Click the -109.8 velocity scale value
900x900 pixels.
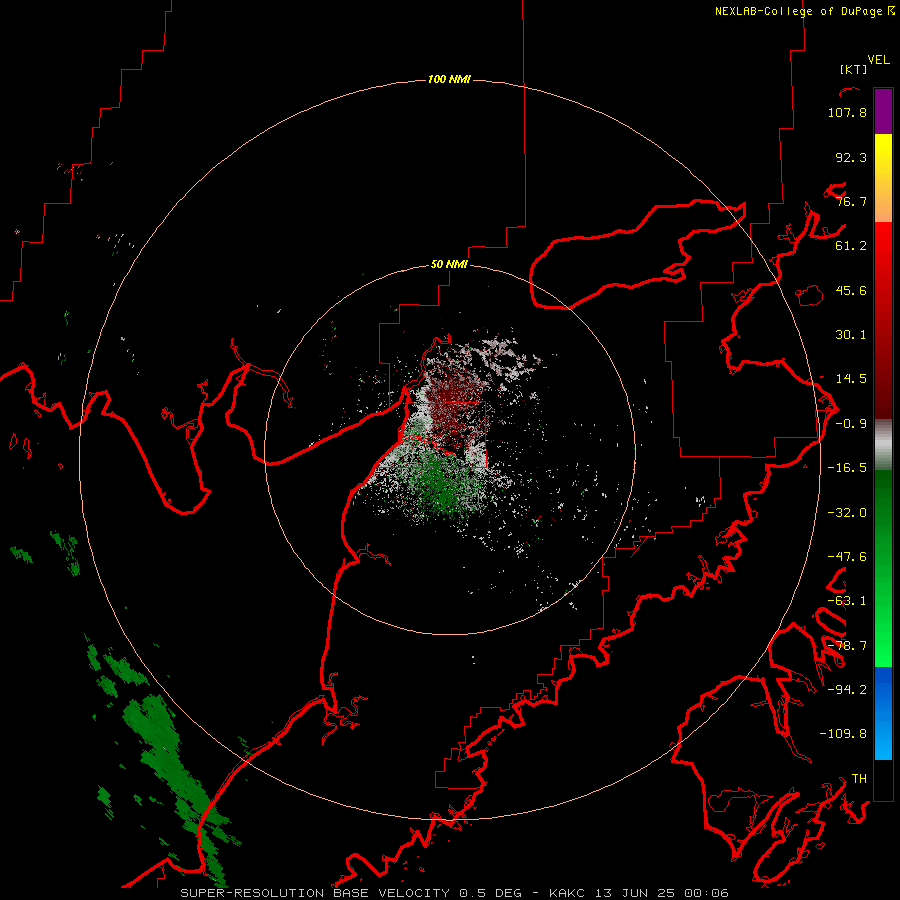tap(843, 734)
